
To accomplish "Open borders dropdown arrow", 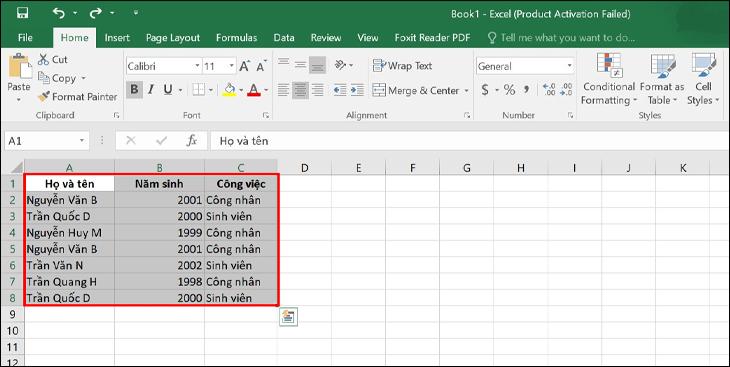I will tap(211, 89).
